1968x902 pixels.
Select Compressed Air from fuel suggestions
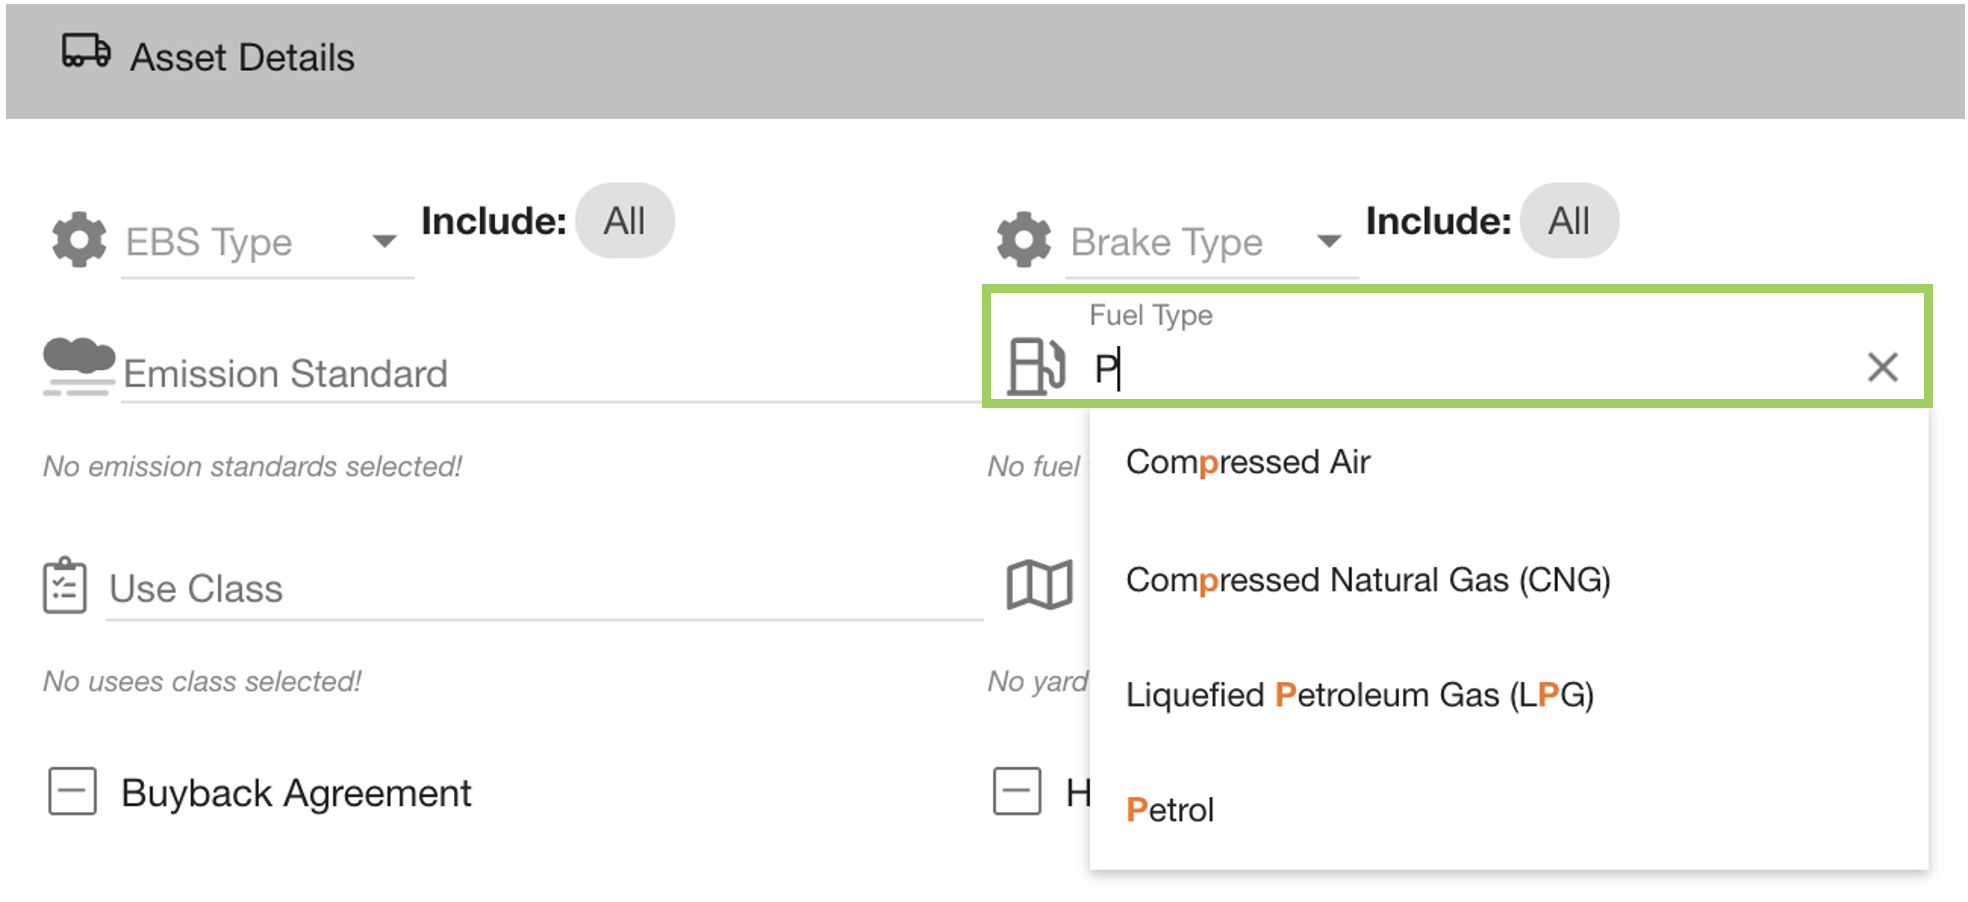pyautogui.click(x=1248, y=462)
